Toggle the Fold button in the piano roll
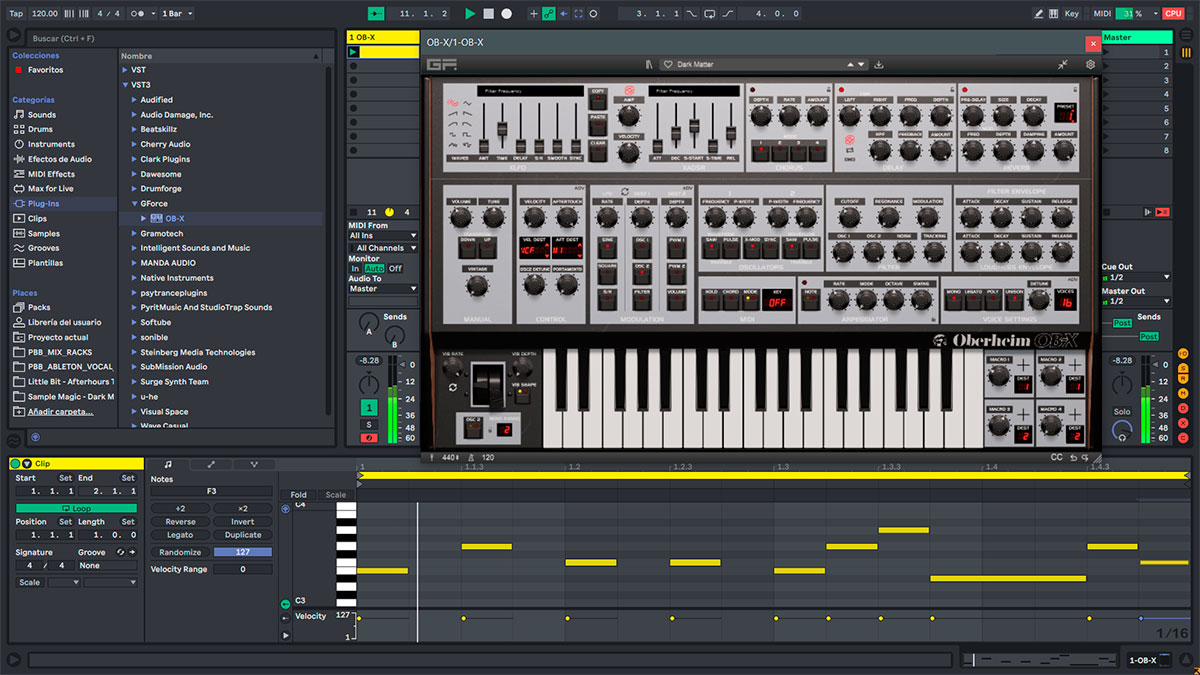 pos(298,495)
